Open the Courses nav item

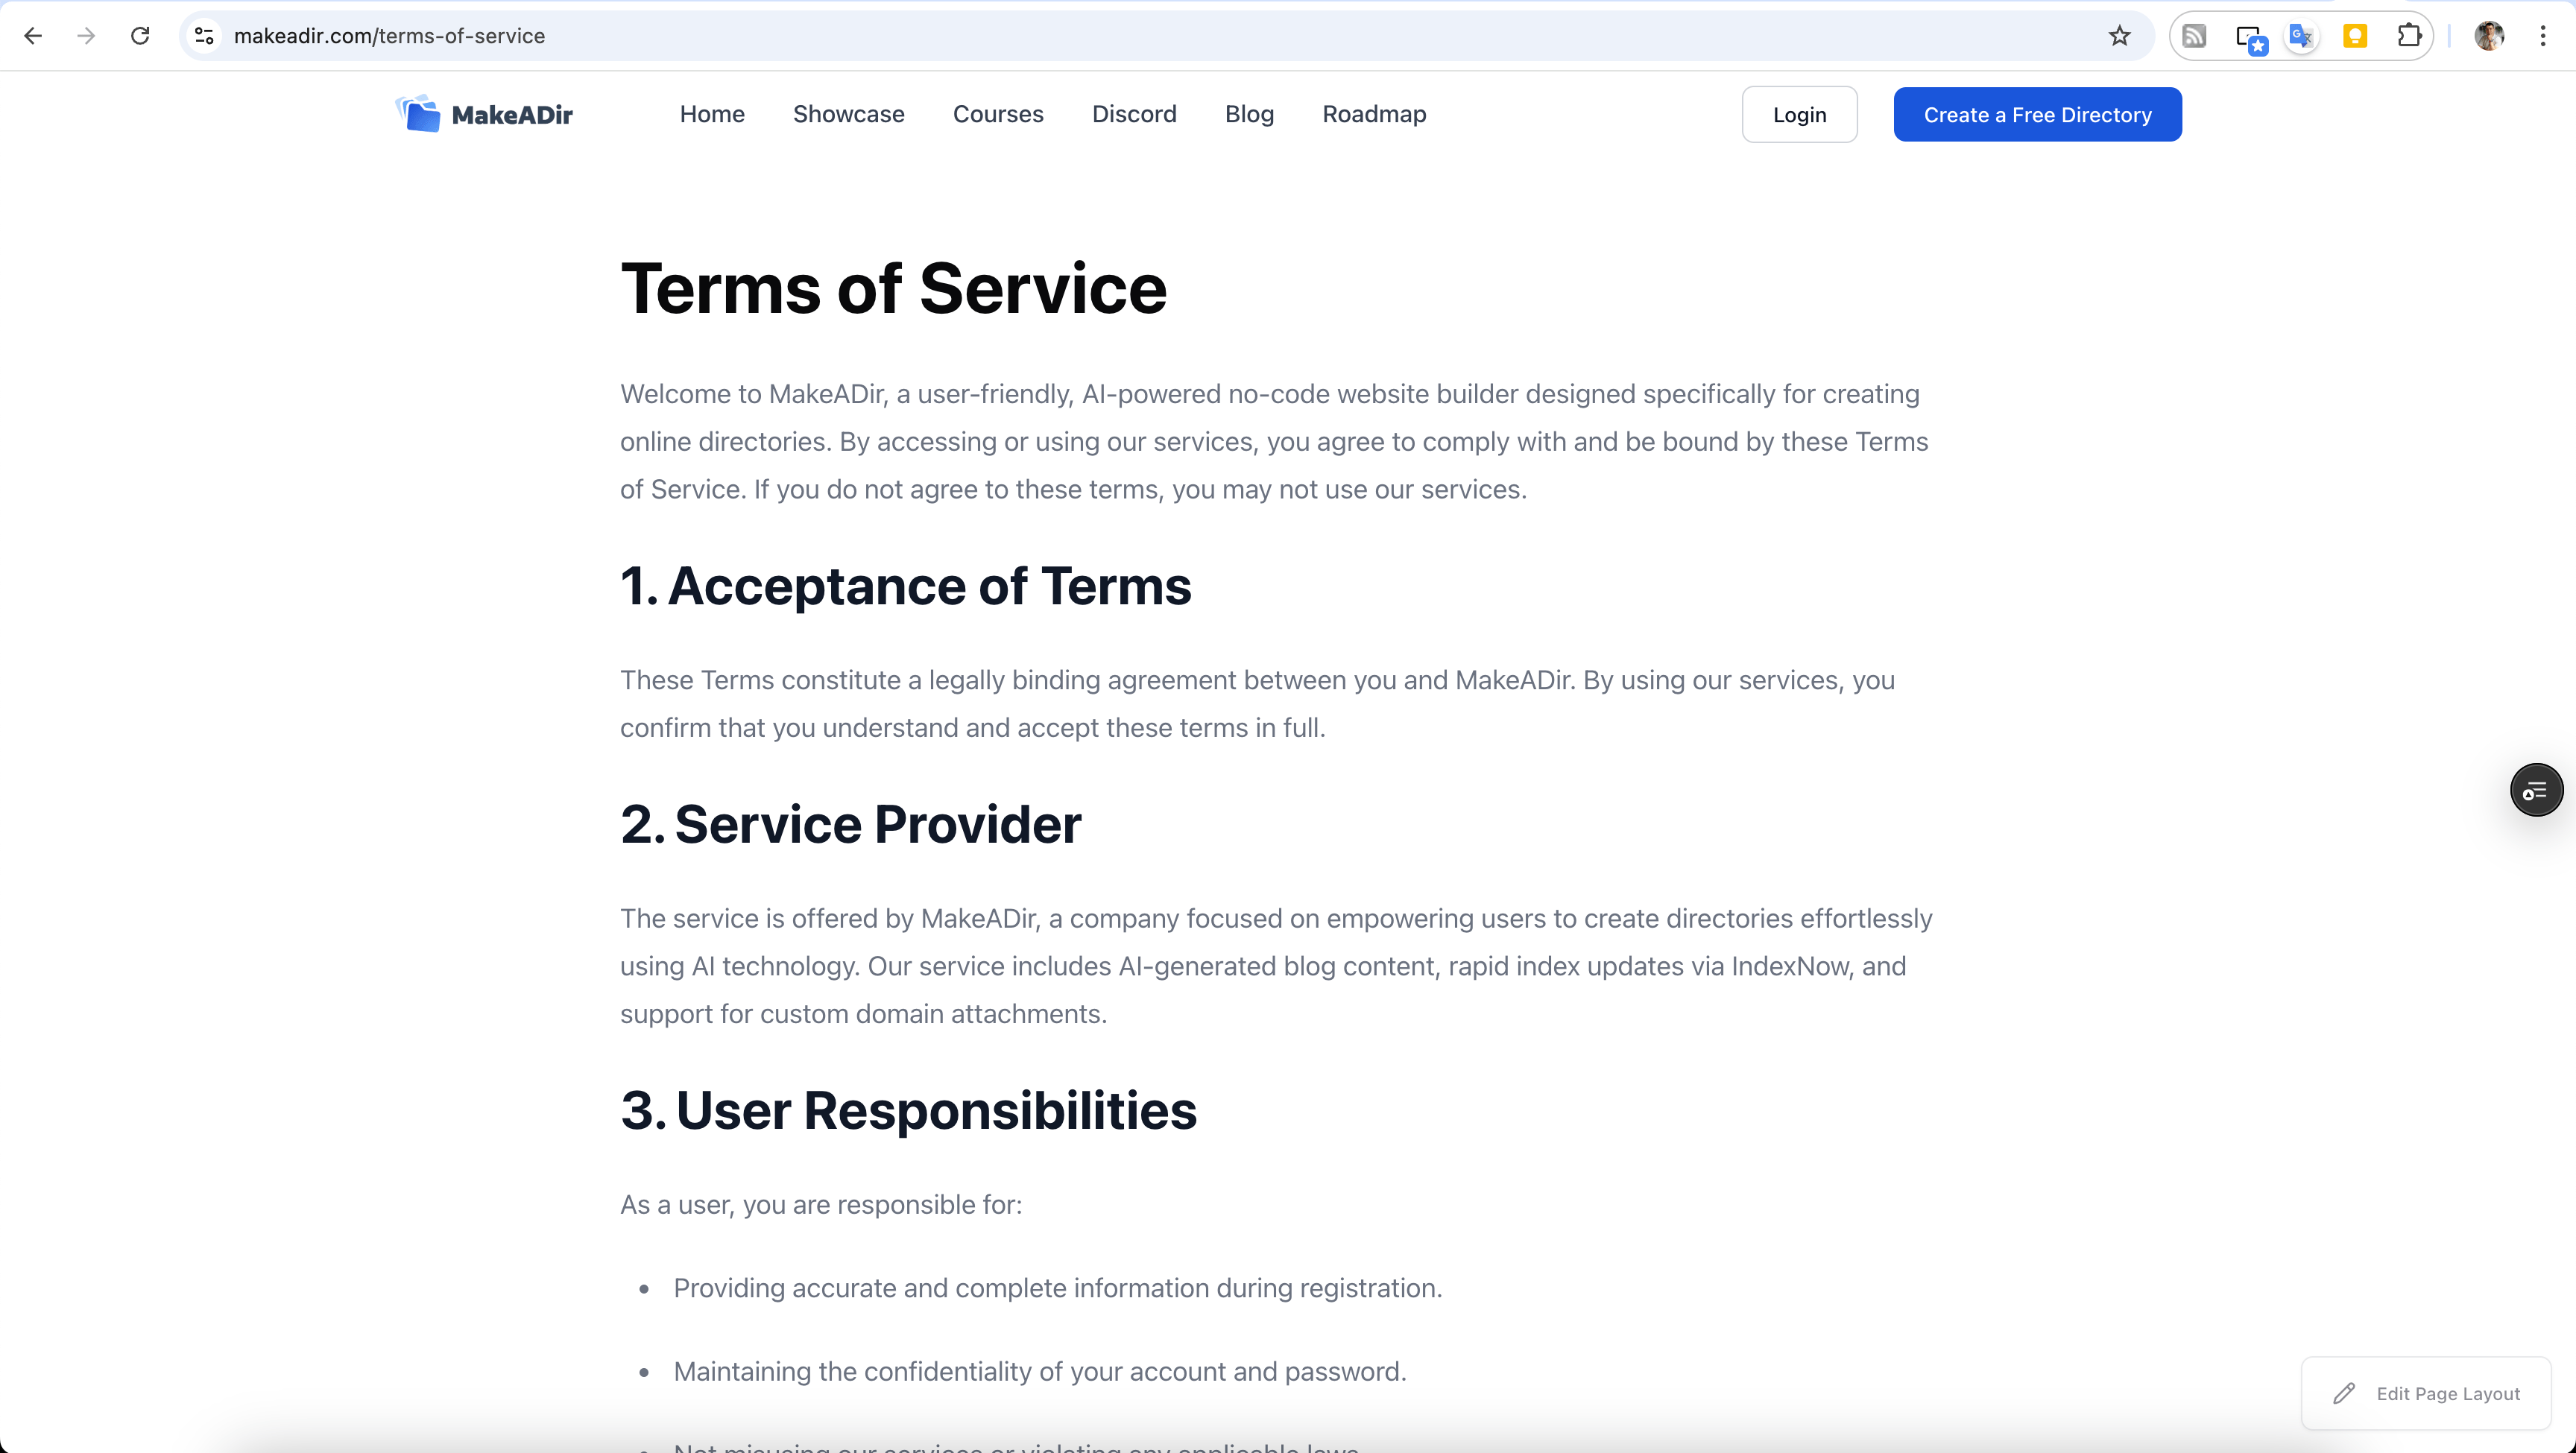click(997, 114)
